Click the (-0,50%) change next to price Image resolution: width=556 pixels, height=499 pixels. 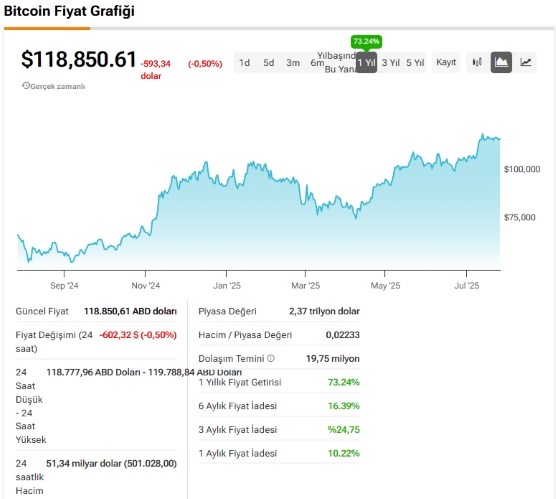(x=205, y=64)
